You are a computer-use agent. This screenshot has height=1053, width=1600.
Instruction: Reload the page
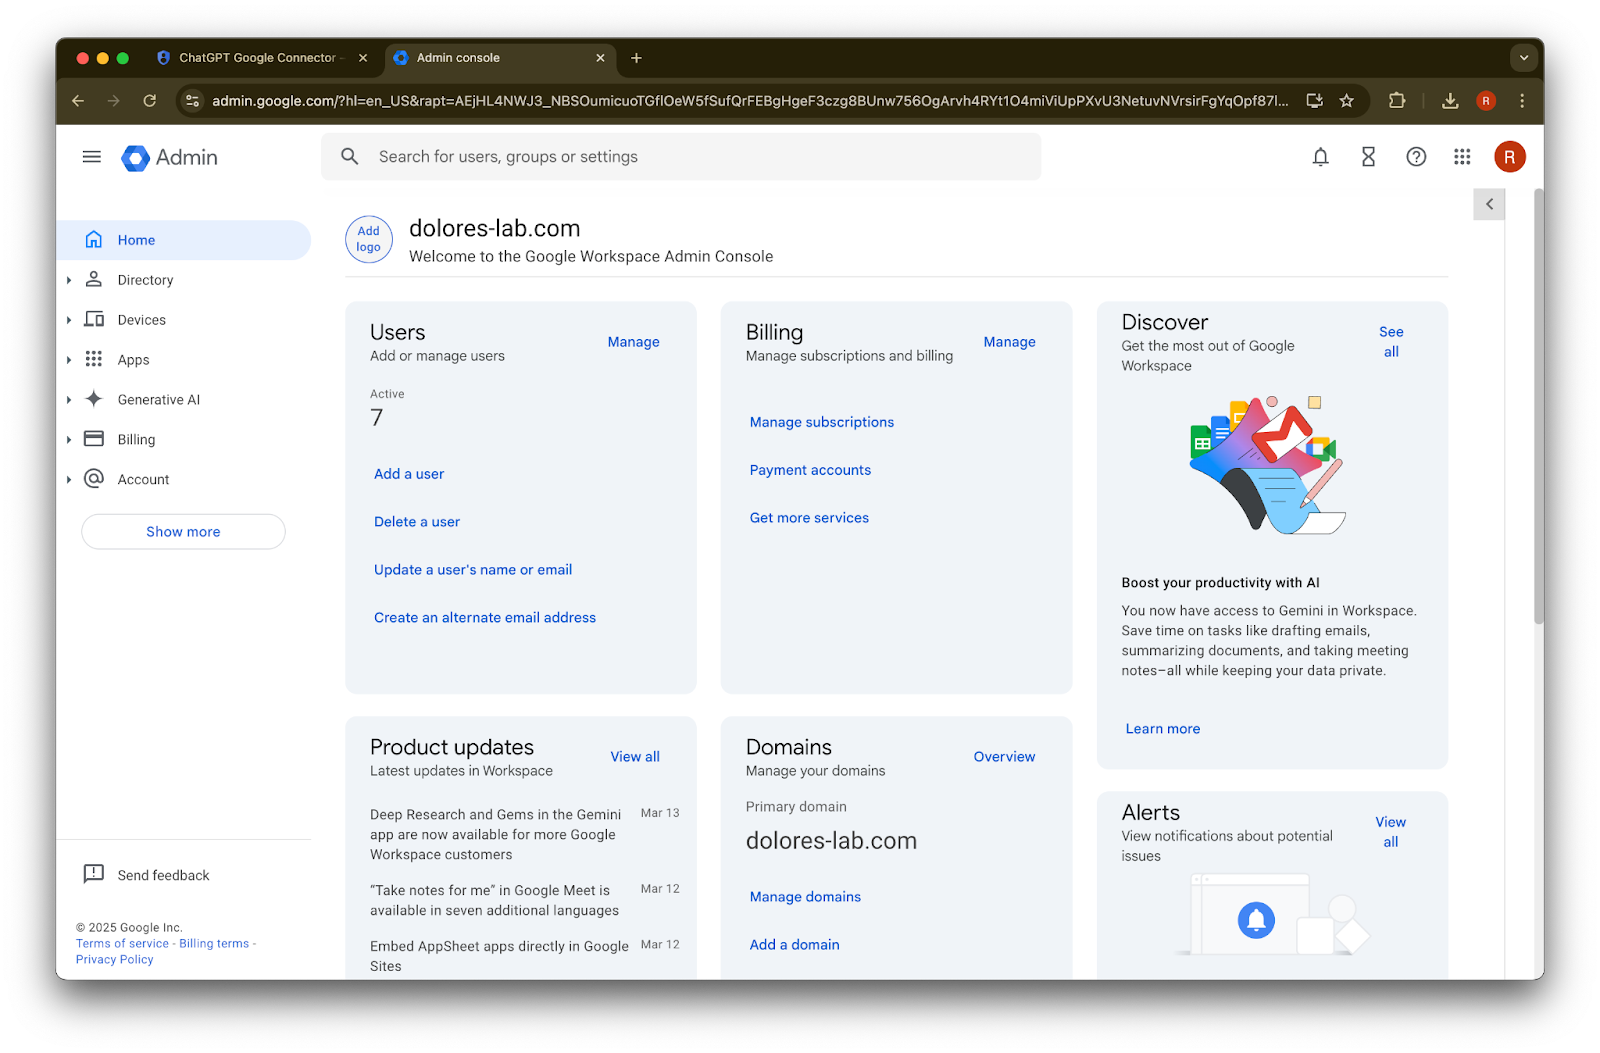(150, 101)
